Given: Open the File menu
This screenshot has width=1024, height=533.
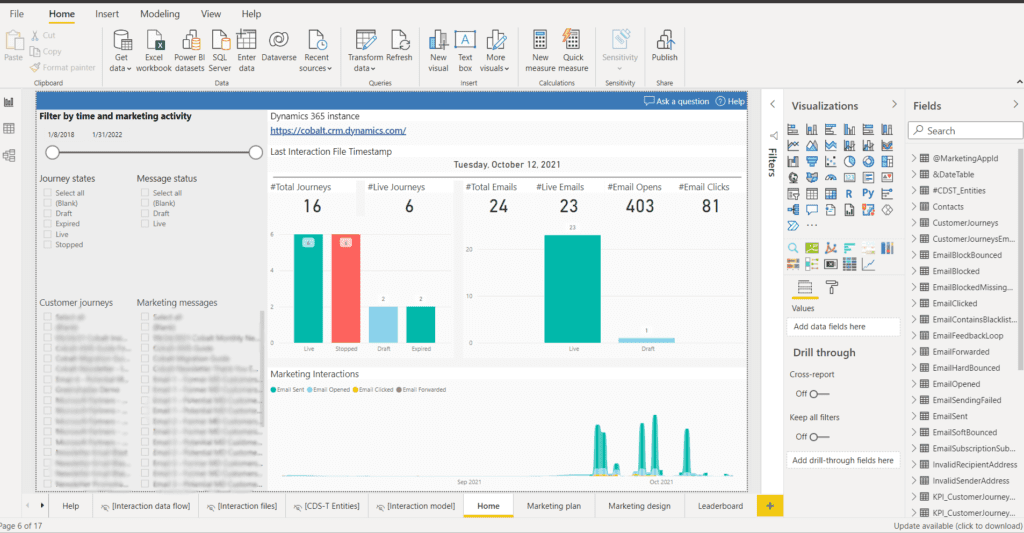Looking at the screenshot, I should pos(16,14).
